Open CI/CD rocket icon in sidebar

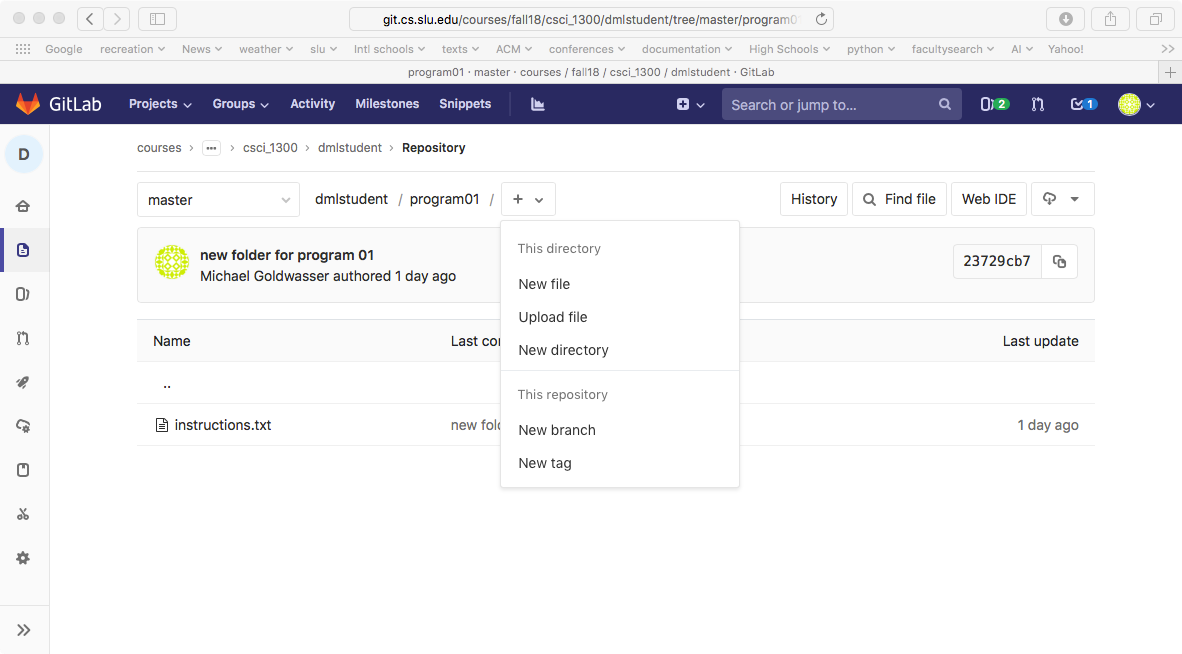(23, 382)
